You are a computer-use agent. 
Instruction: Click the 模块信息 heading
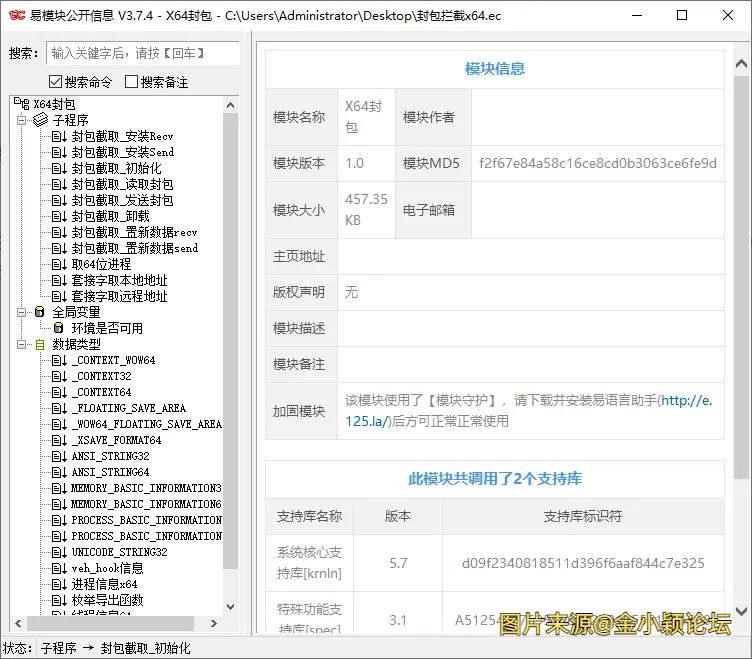coord(494,69)
